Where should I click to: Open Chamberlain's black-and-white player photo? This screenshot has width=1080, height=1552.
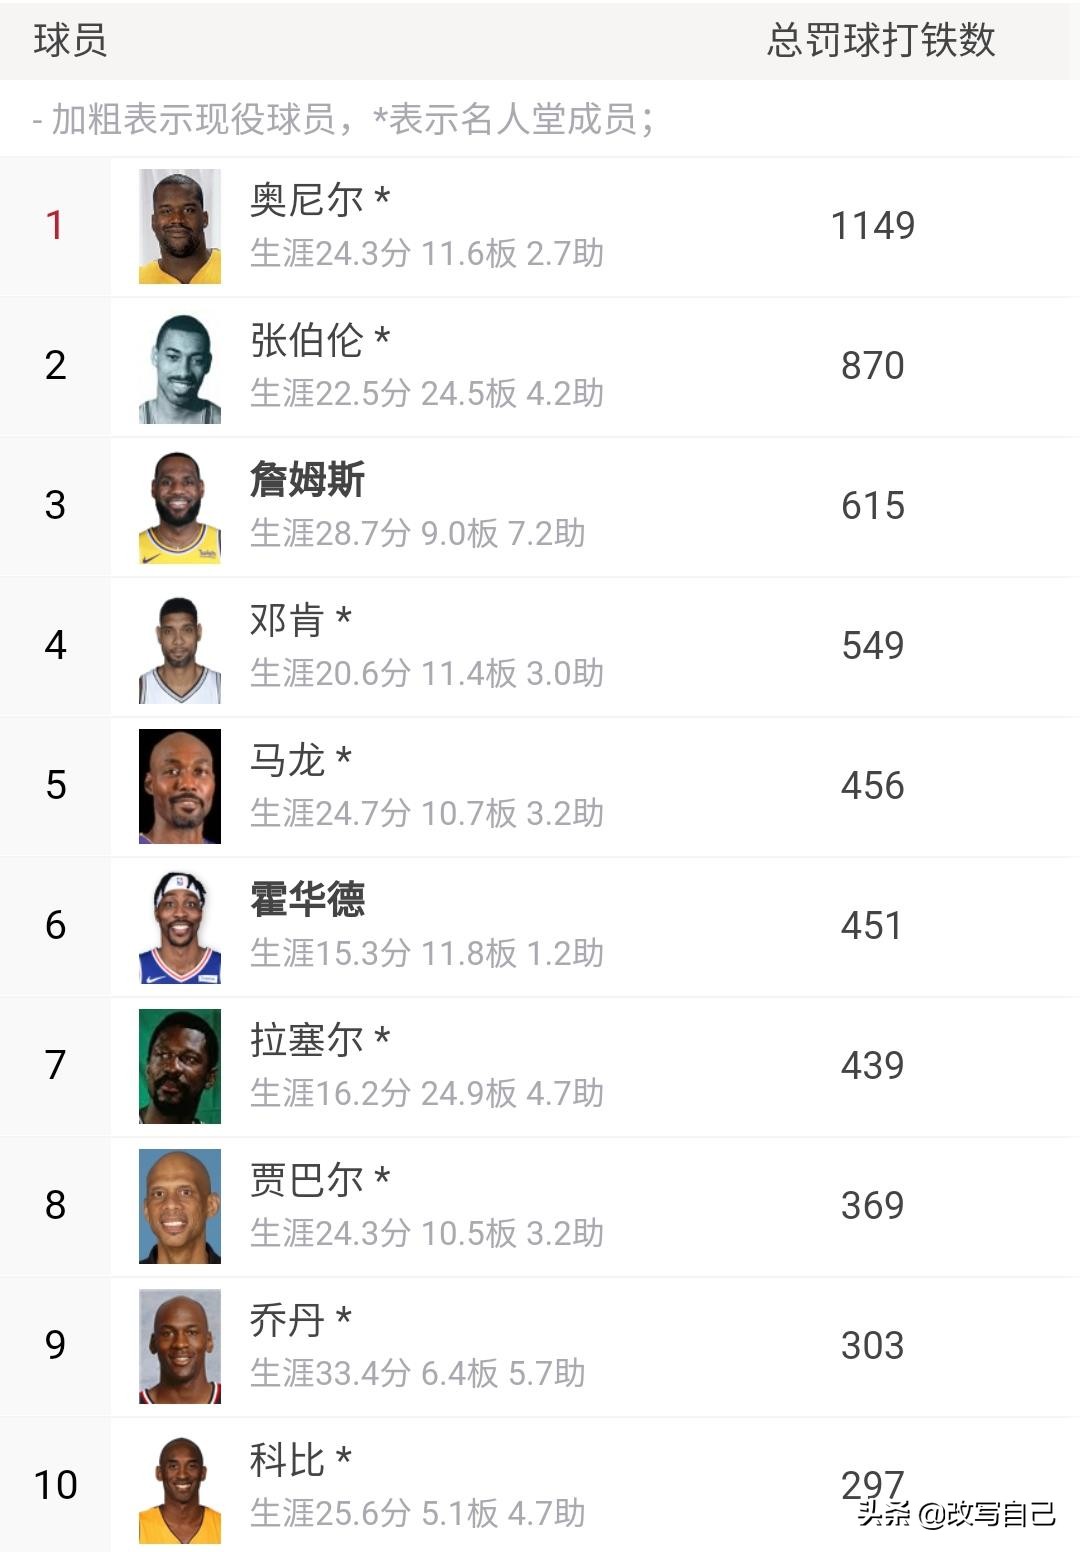pyautogui.click(x=180, y=367)
